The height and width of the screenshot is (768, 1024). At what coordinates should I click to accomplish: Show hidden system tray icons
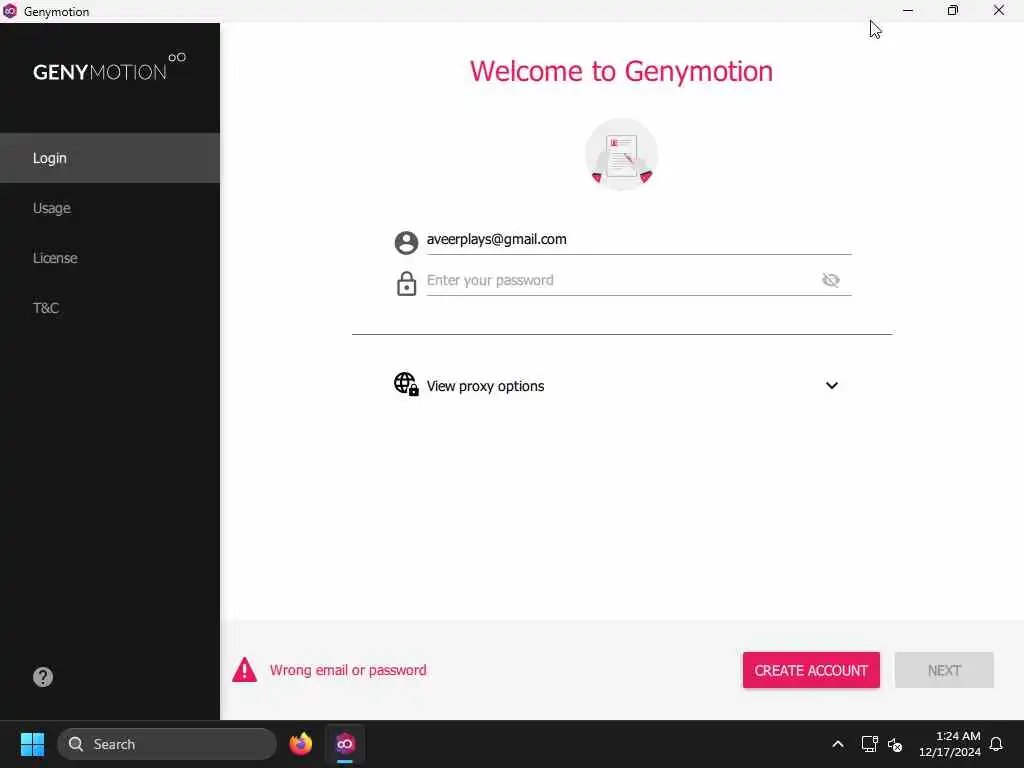coord(838,744)
